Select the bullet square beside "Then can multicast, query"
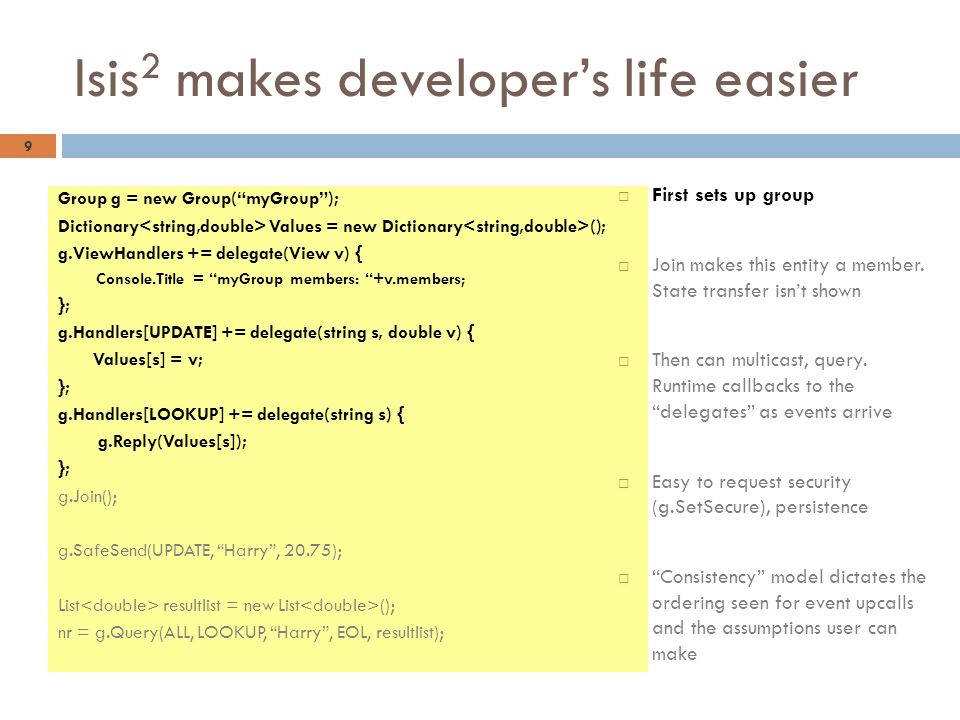This screenshot has width=960, height=720. [x=623, y=361]
